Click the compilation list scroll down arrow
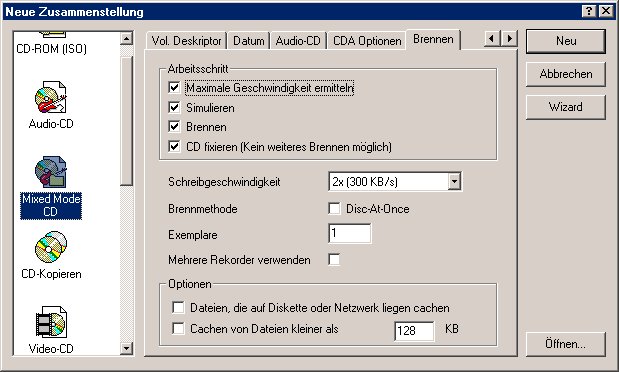The width and height of the screenshot is (619, 372). (126, 348)
